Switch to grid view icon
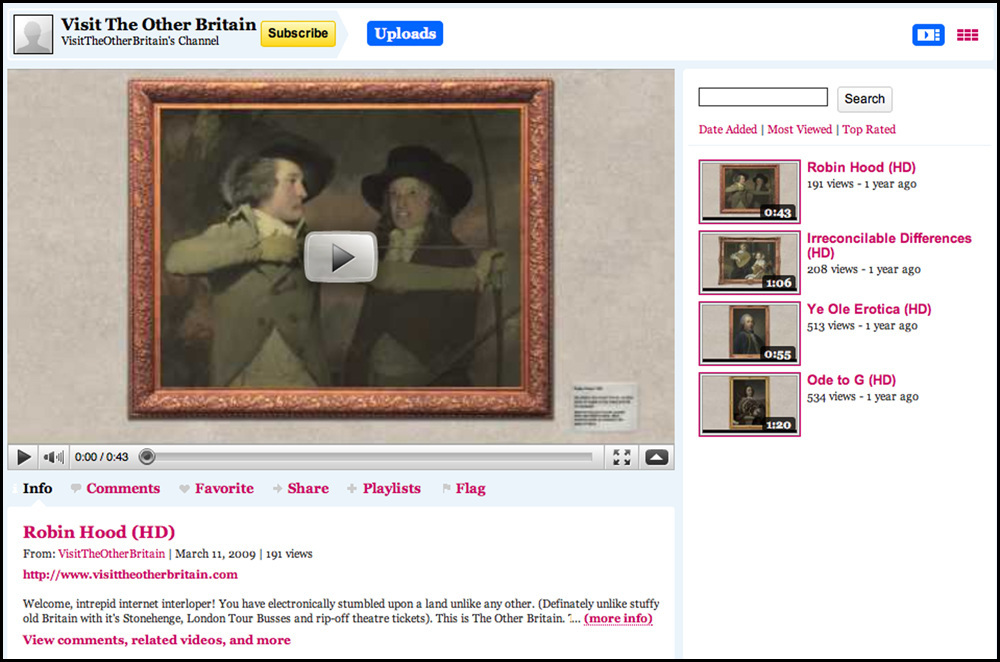This screenshot has width=1000, height=662. pyautogui.click(x=967, y=34)
